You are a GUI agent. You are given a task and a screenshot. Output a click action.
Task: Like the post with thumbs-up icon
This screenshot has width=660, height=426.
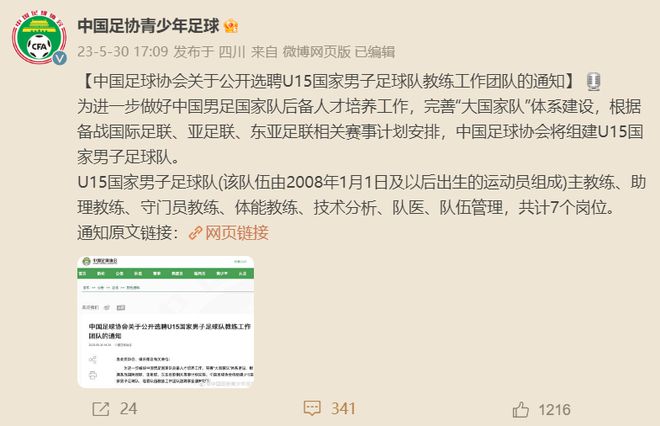(x=521, y=409)
